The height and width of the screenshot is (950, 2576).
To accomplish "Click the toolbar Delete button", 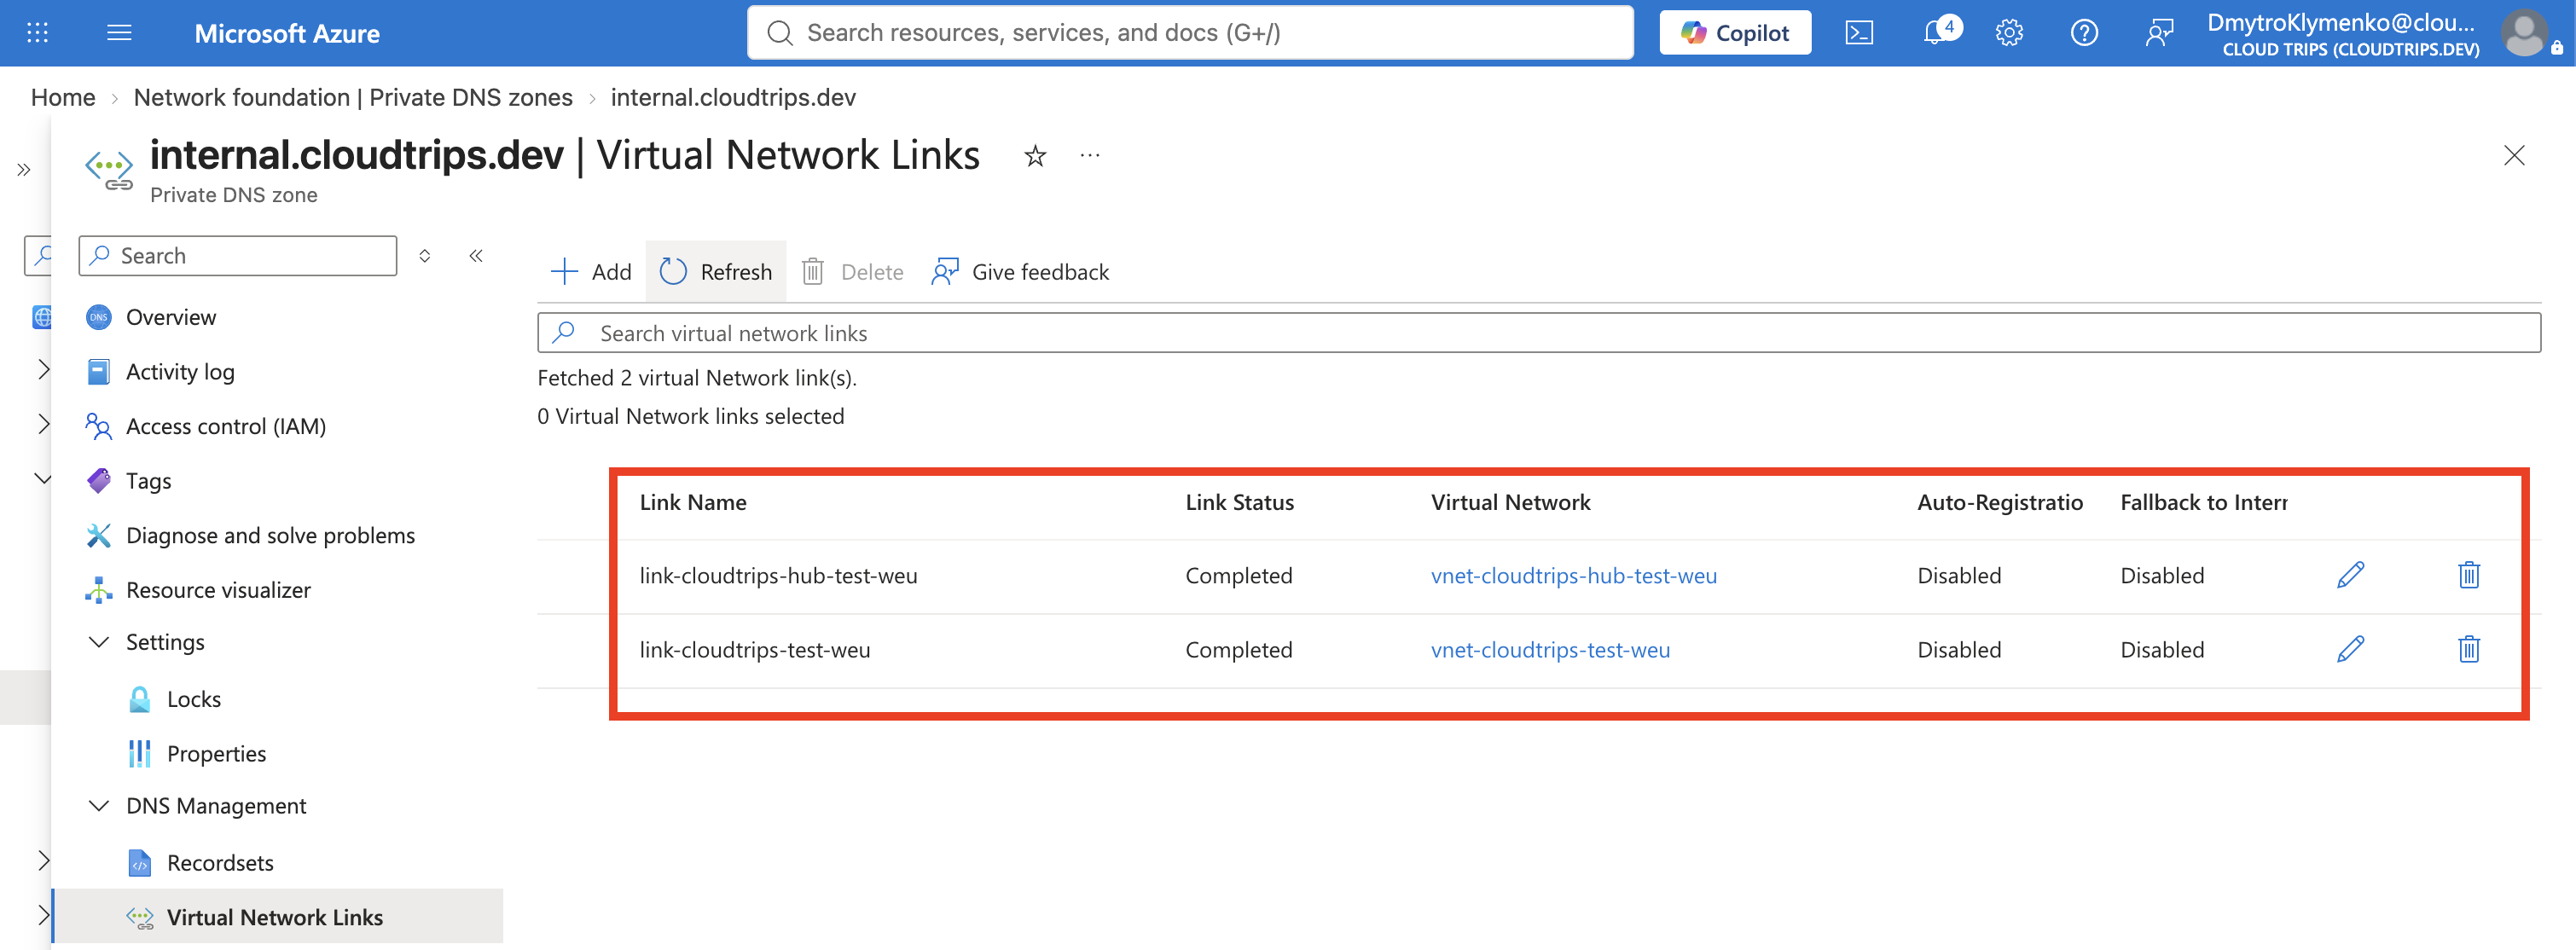I will 853,272.
